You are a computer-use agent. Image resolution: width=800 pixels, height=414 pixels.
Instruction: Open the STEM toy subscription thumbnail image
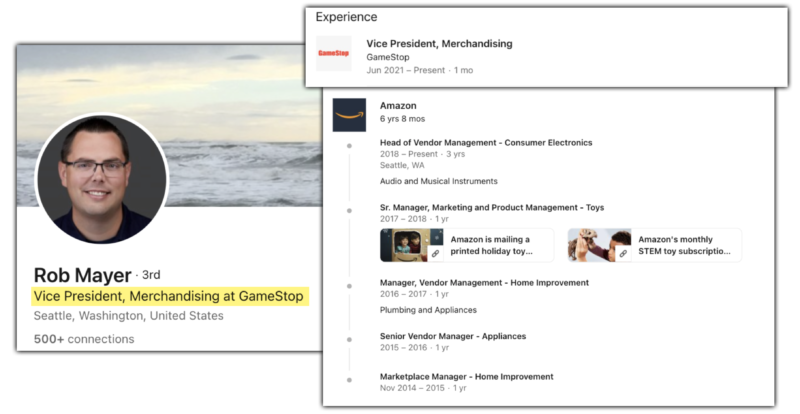(x=599, y=245)
